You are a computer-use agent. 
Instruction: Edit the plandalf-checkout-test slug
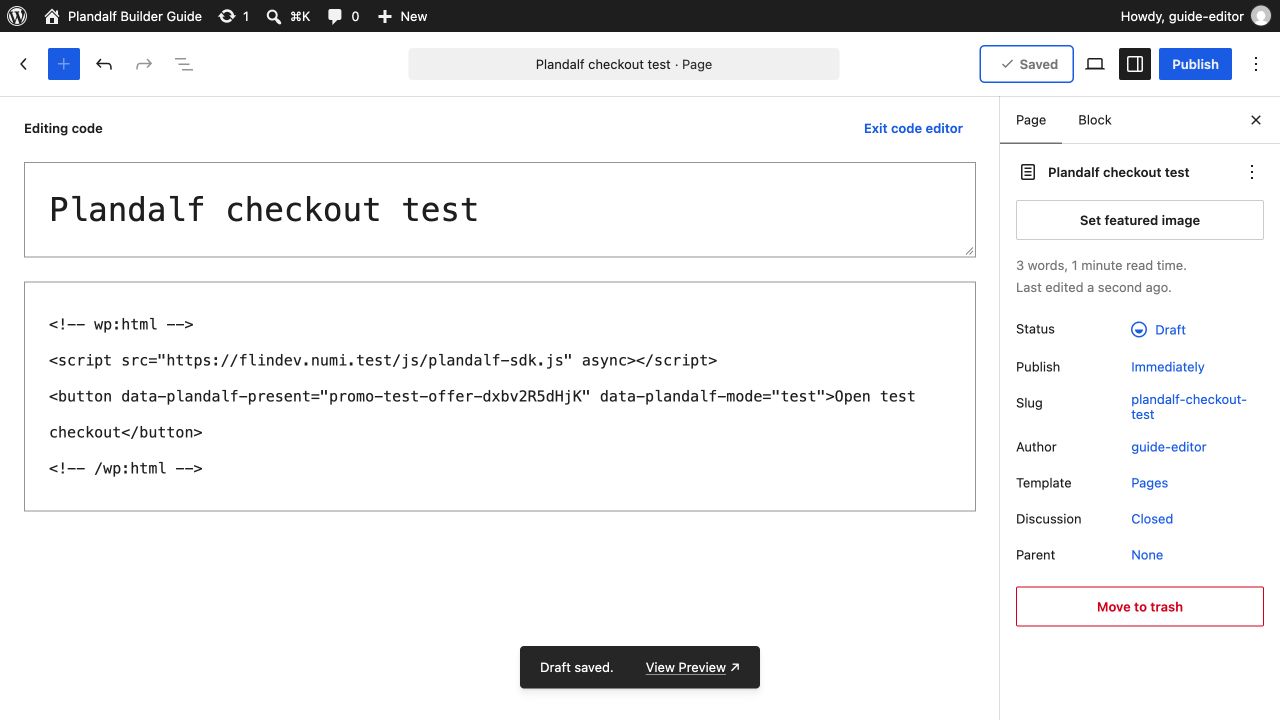(1189, 407)
